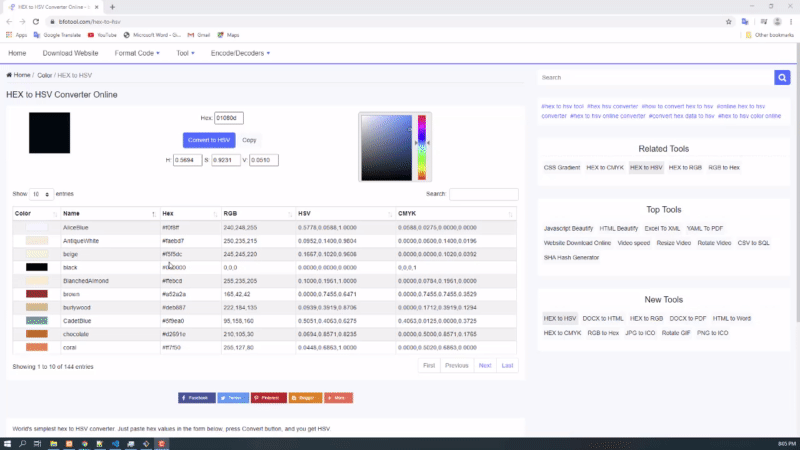Expand the Format Code dropdown menu
This screenshot has width=800, height=450.
click(135, 52)
